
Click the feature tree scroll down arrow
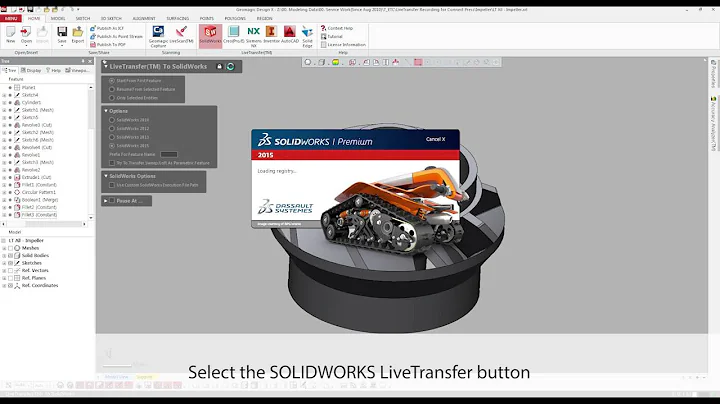tap(90, 218)
